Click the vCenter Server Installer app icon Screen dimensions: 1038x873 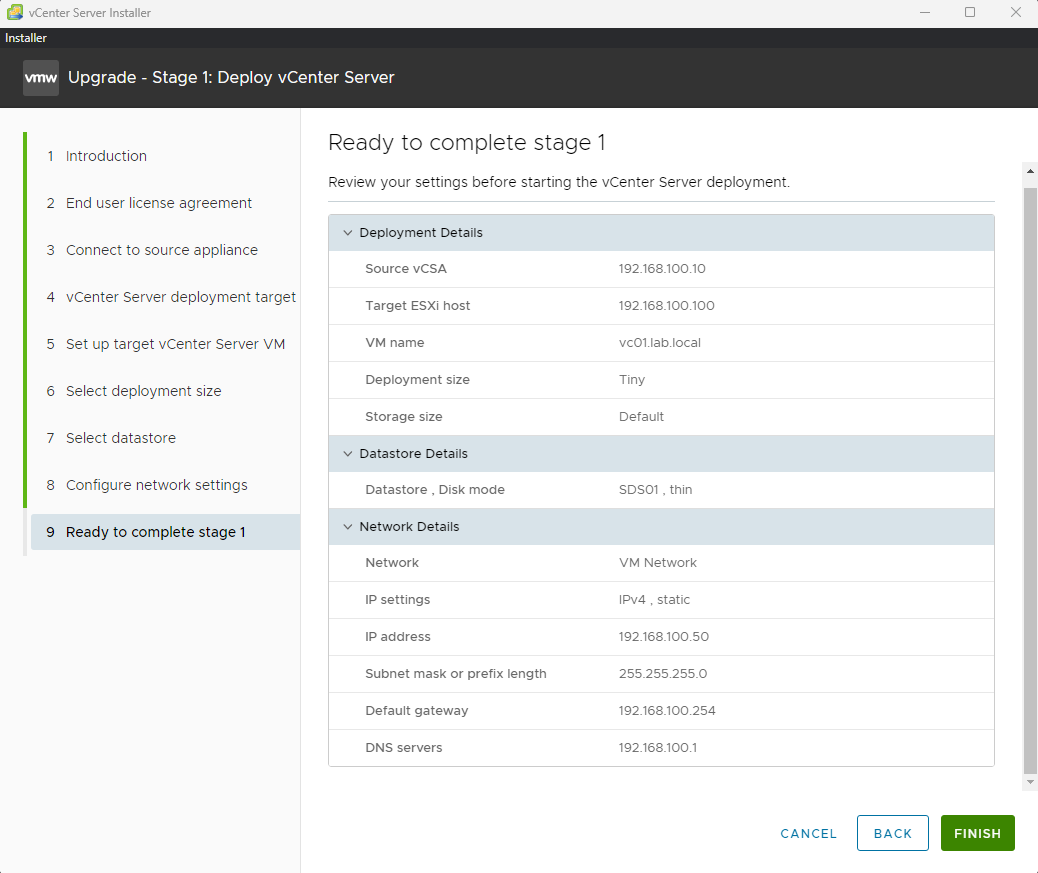pyautogui.click(x=15, y=12)
